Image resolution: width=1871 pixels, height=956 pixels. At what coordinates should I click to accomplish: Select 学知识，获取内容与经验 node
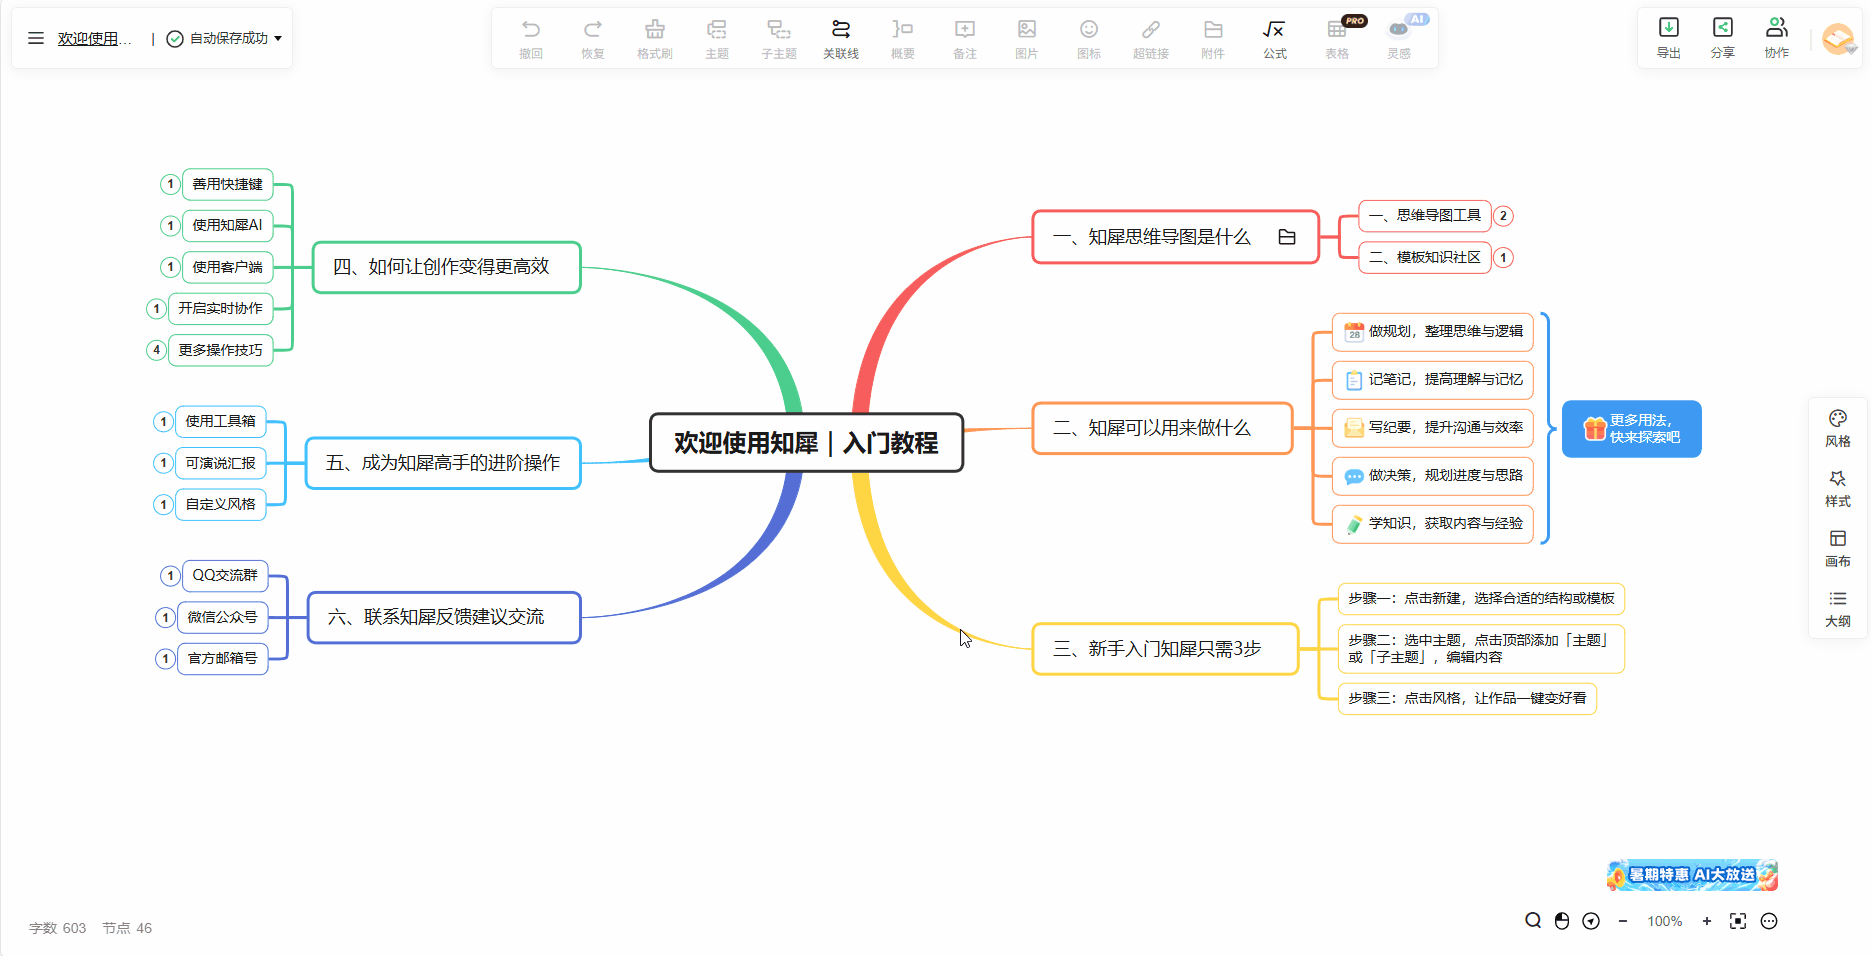coord(1433,523)
